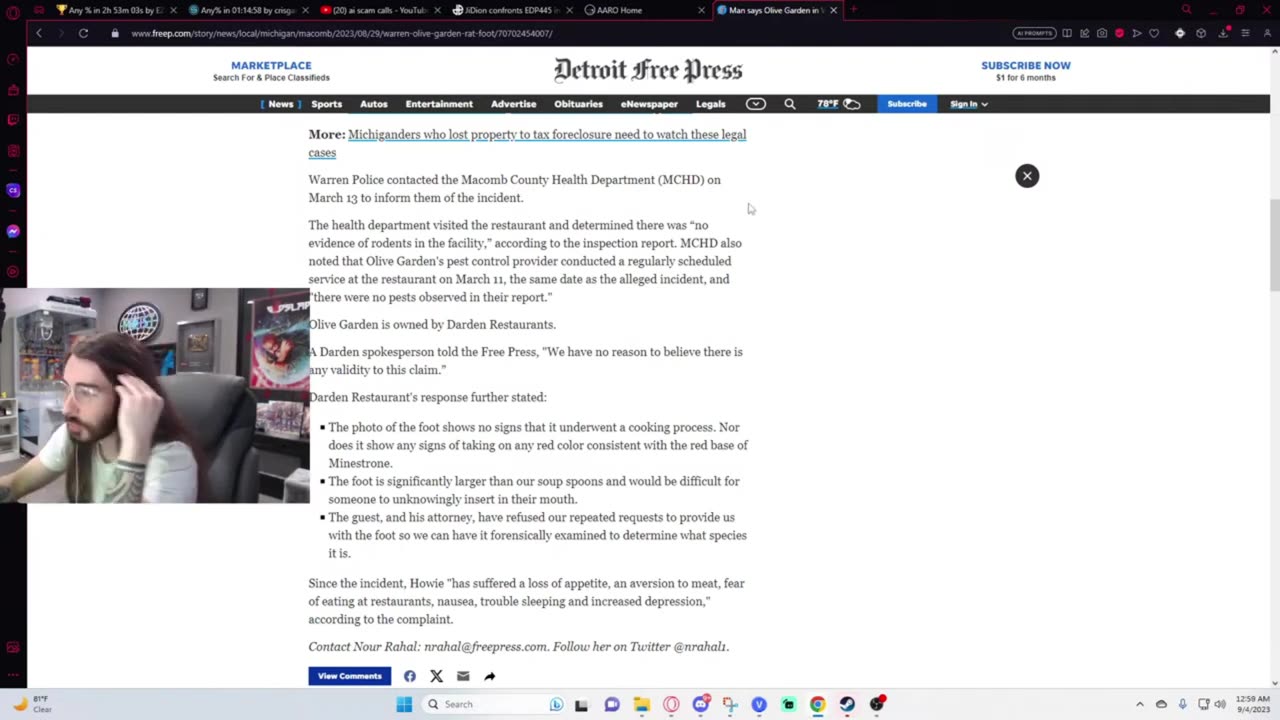Viewport: 1280px width, 720px height.
Task: Open the Marketplace classifieds link
Action: coord(271,71)
